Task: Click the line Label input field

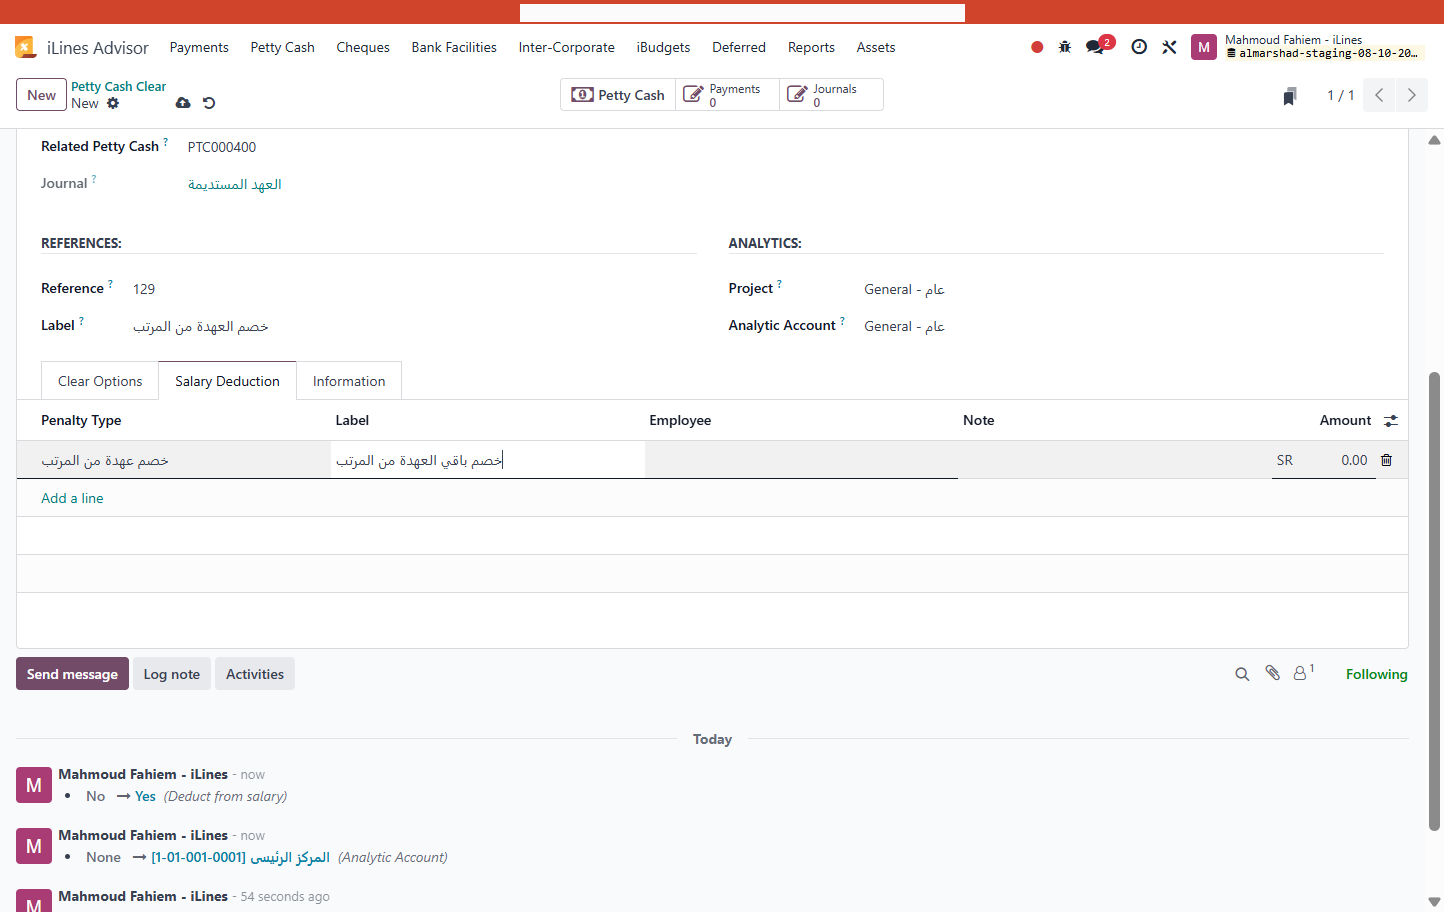Action: pyautogui.click(x=488, y=460)
